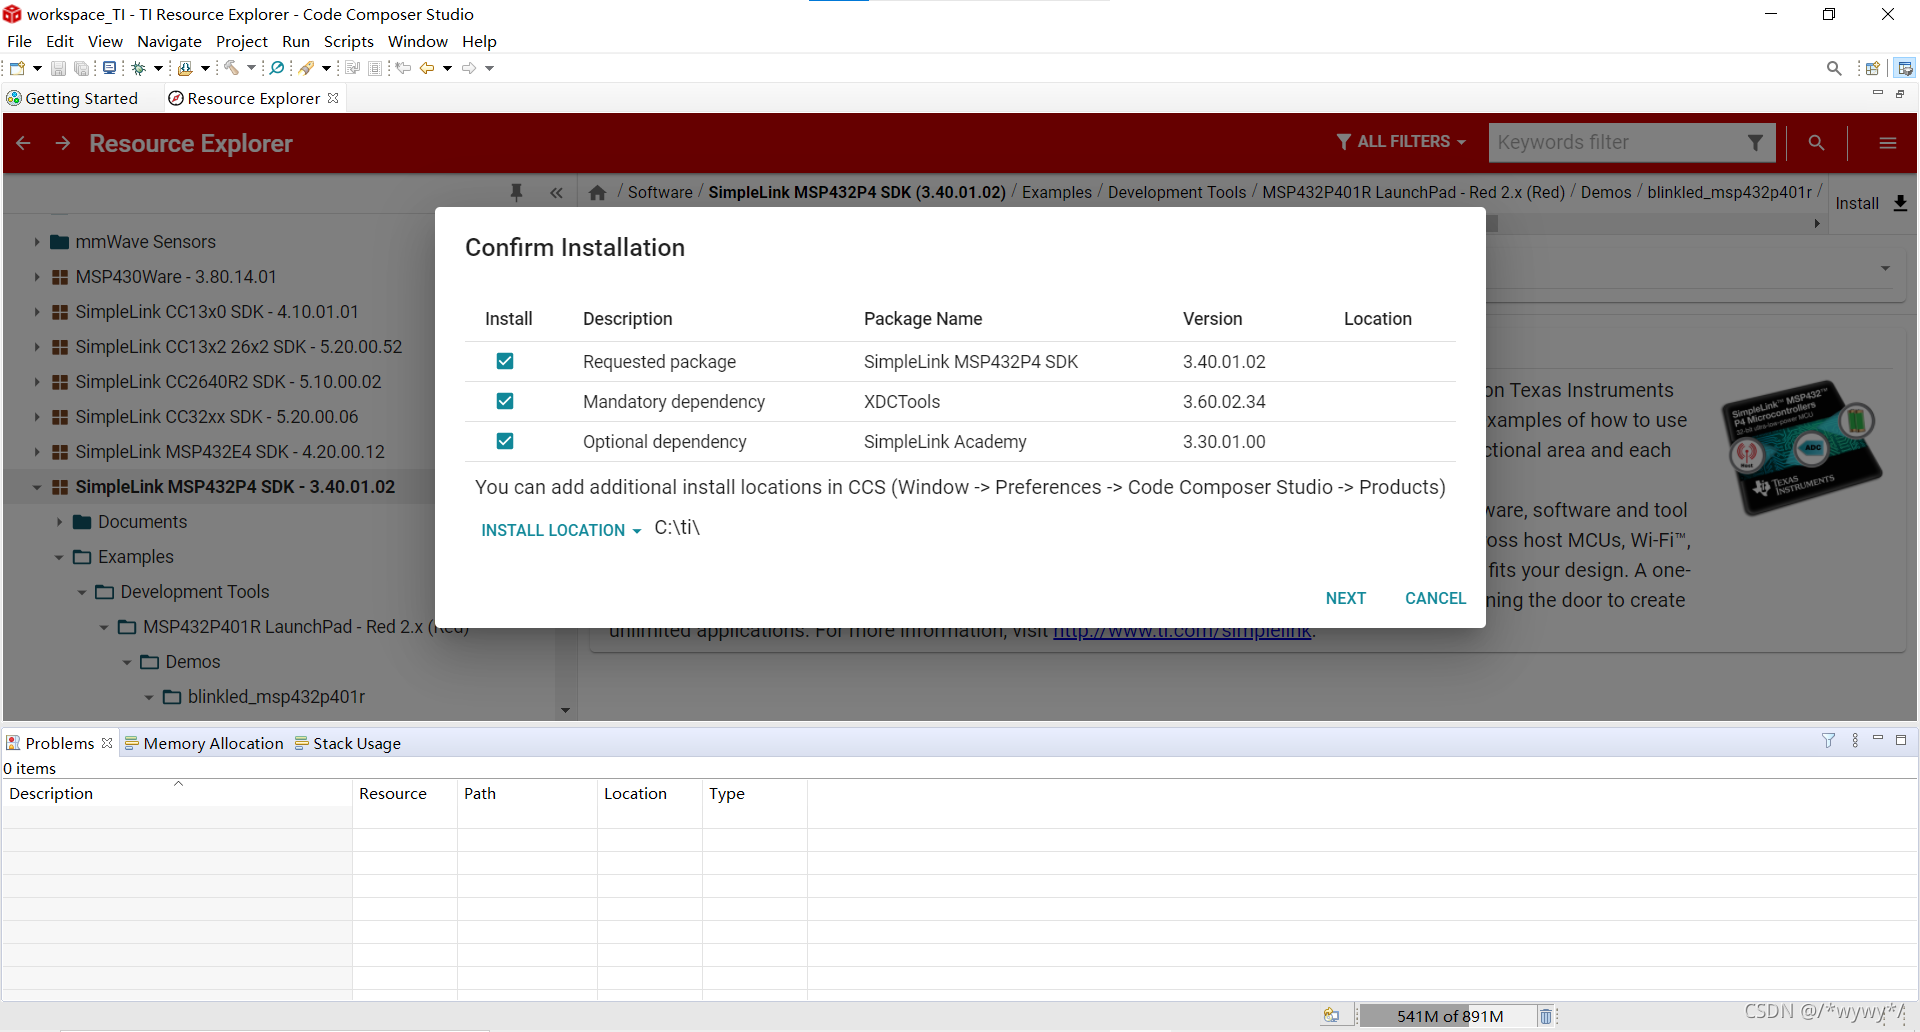
Task: Click the Build hammer icon
Action: point(231,68)
